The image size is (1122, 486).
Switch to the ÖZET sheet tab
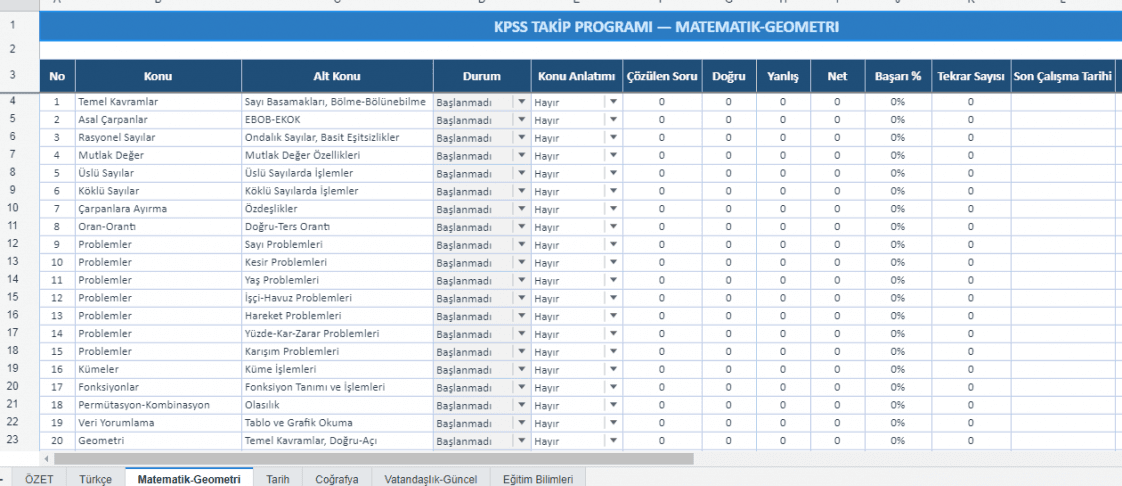[x=39, y=480]
